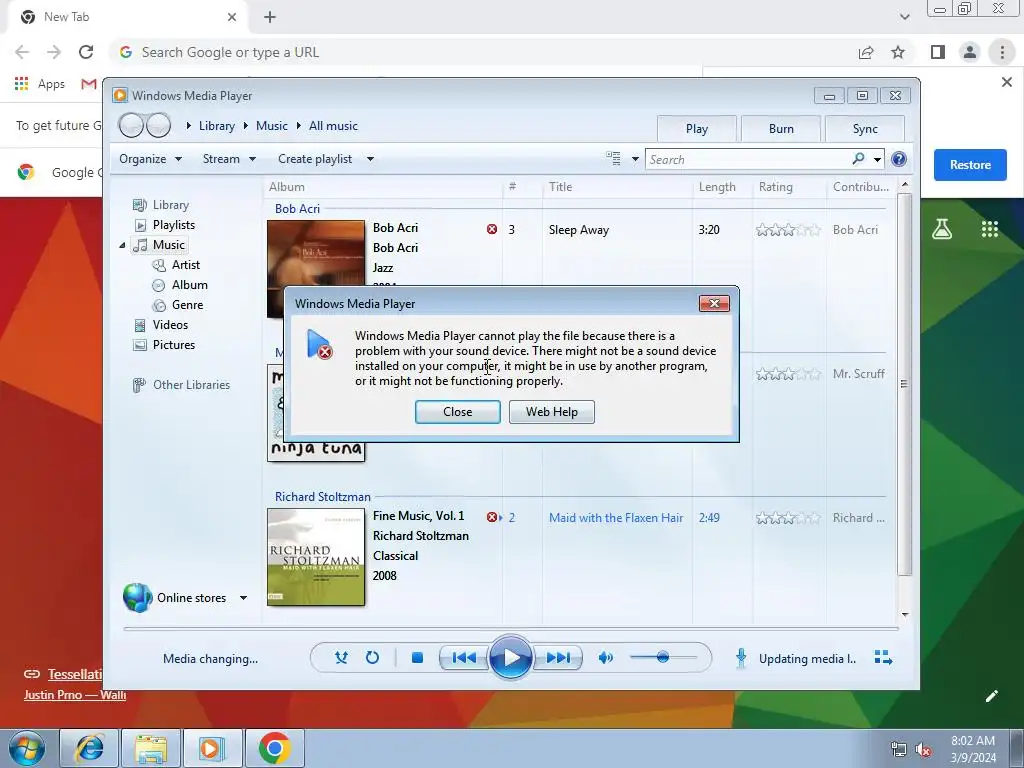Open Web Help for the error
This screenshot has width=1024, height=768.
click(x=551, y=412)
